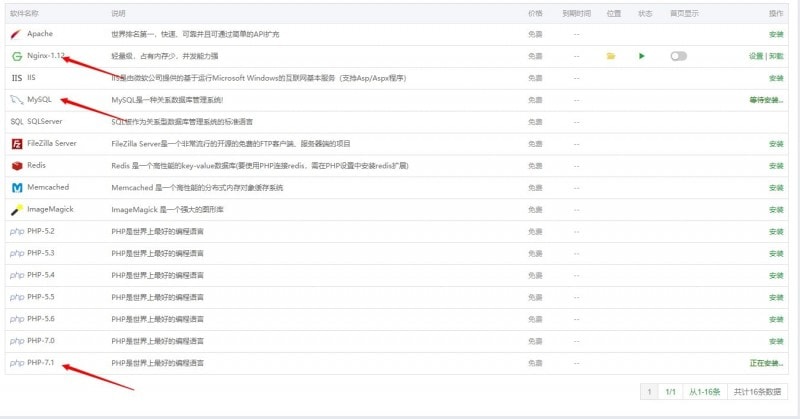Click the Apache feather icon
The width and height of the screenshot is (800, 419).
pos(17,34)
